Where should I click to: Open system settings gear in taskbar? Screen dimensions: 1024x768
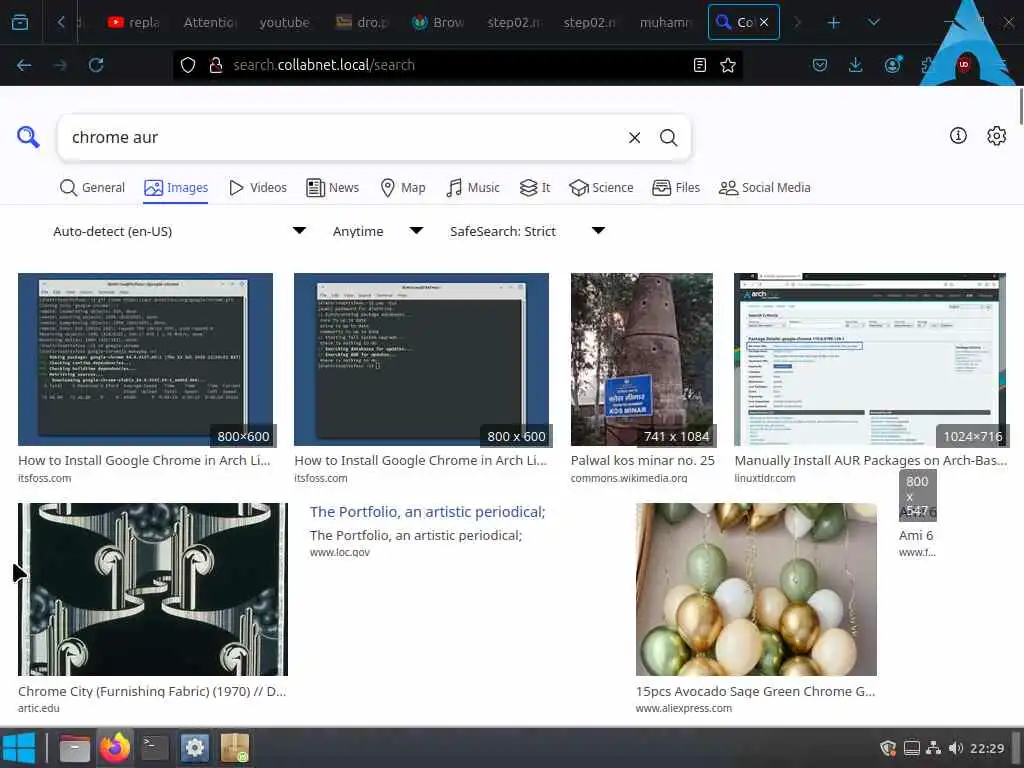click(195, 748)
